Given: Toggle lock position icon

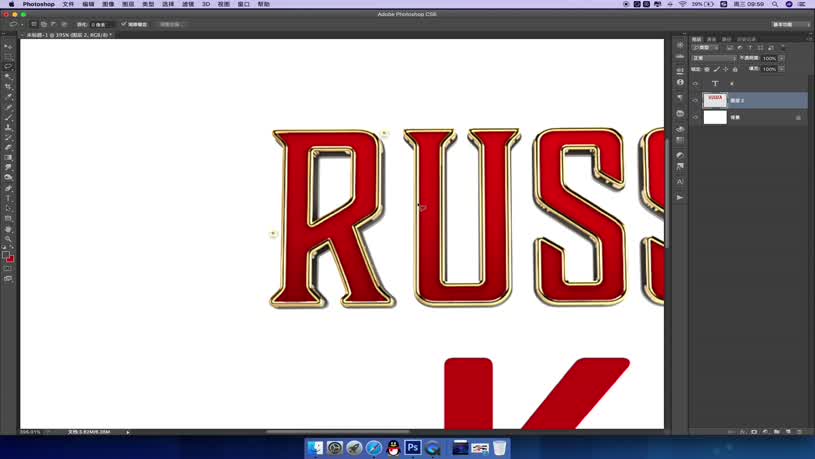Looking at the screenshot, I should [x=726, y=69].
